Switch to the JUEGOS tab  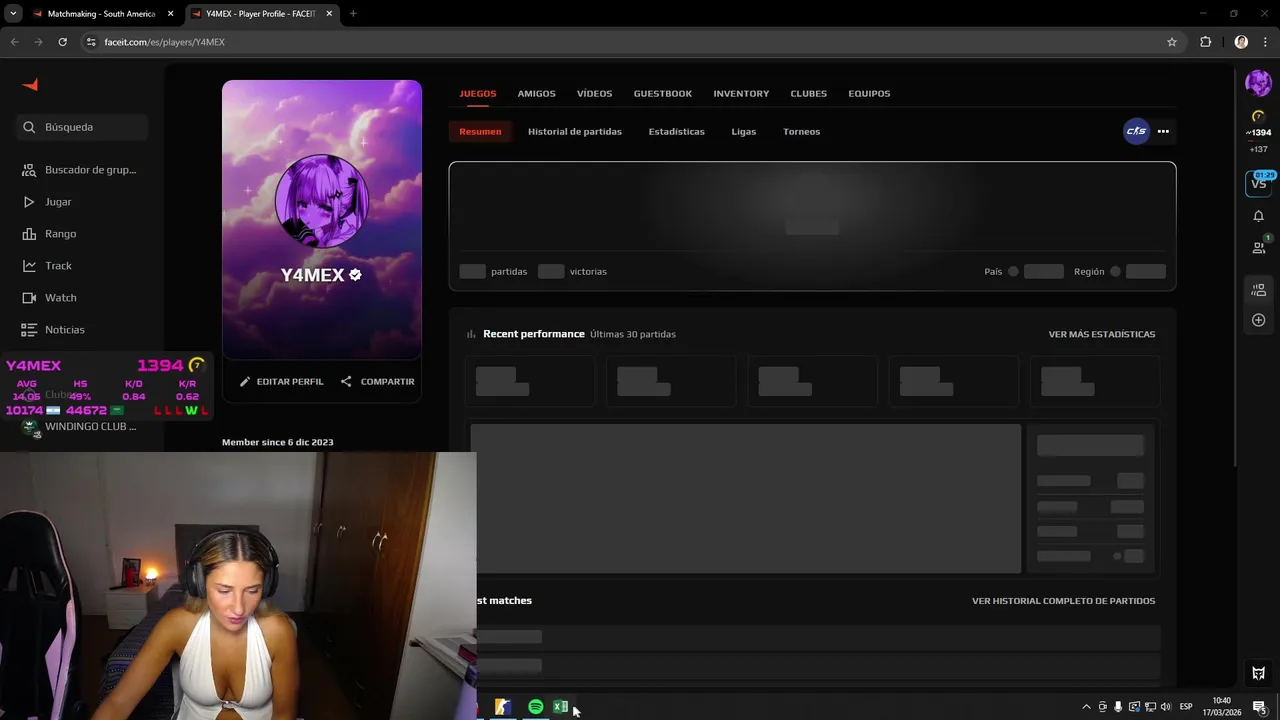[x=478, y=93]
